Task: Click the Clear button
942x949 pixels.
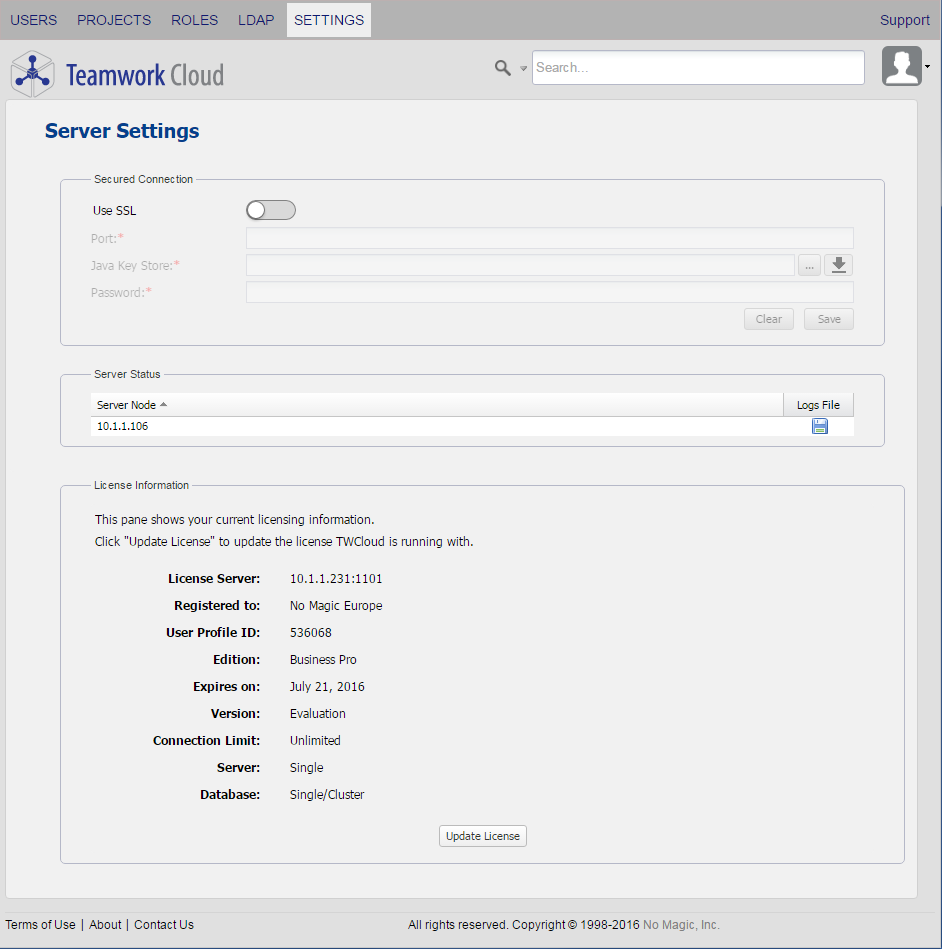Action: 768,319
